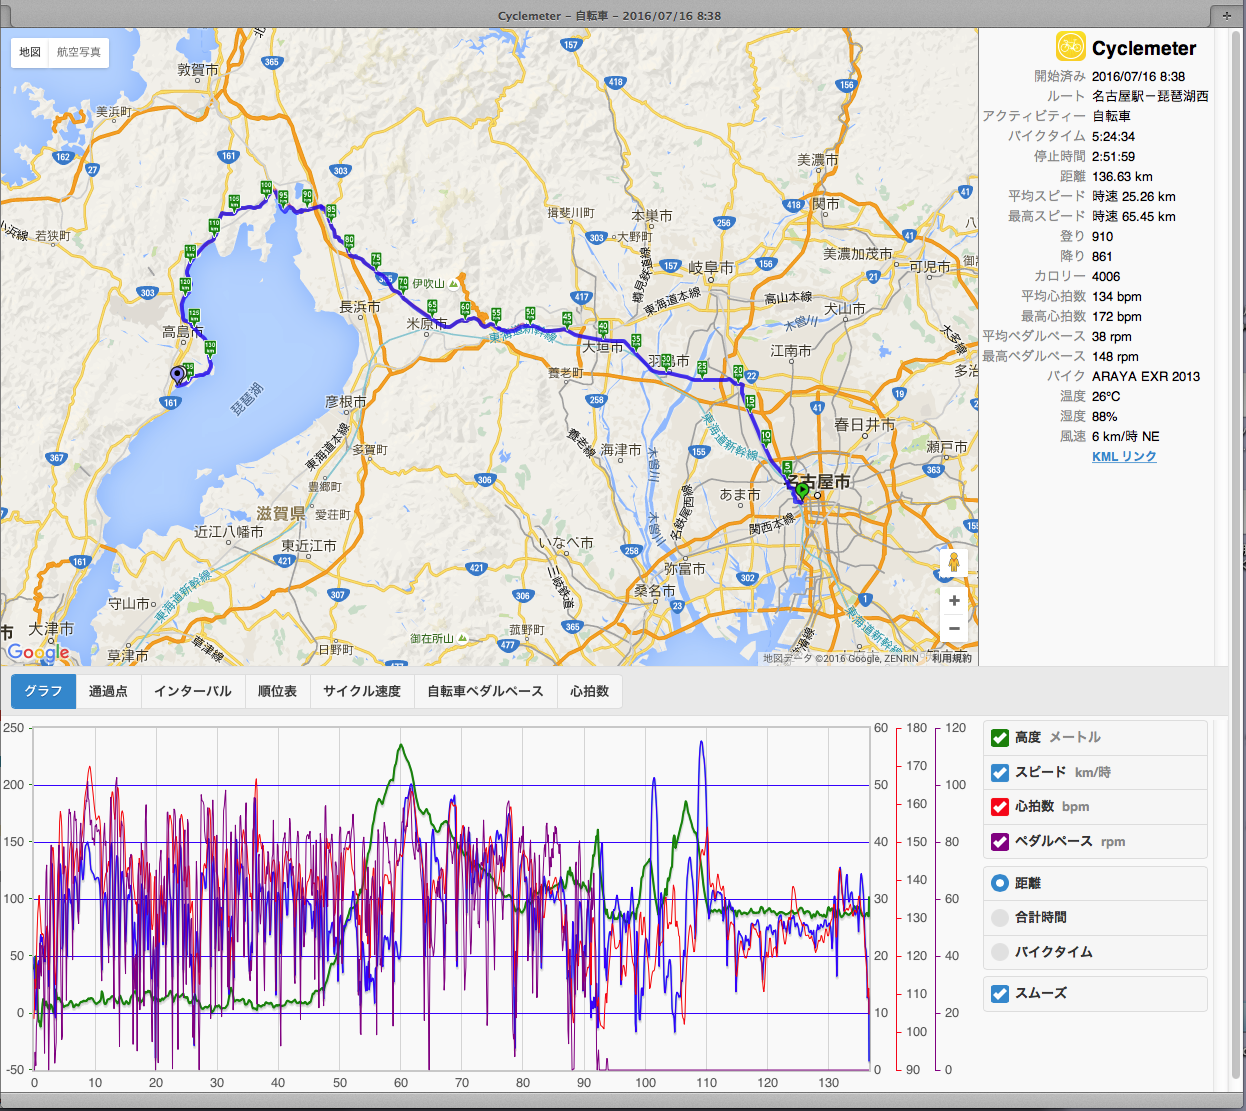Image resolution: width=1246 pixels, height=1111 pixels.
Task: Select the 135 km route marker
Action: tap(188, 370)
